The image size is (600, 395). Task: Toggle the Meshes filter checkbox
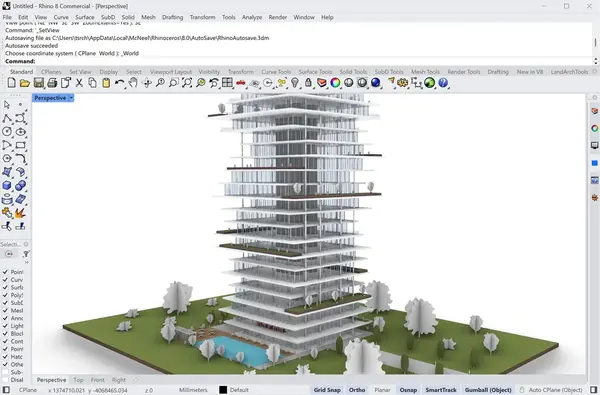[5, 310]
